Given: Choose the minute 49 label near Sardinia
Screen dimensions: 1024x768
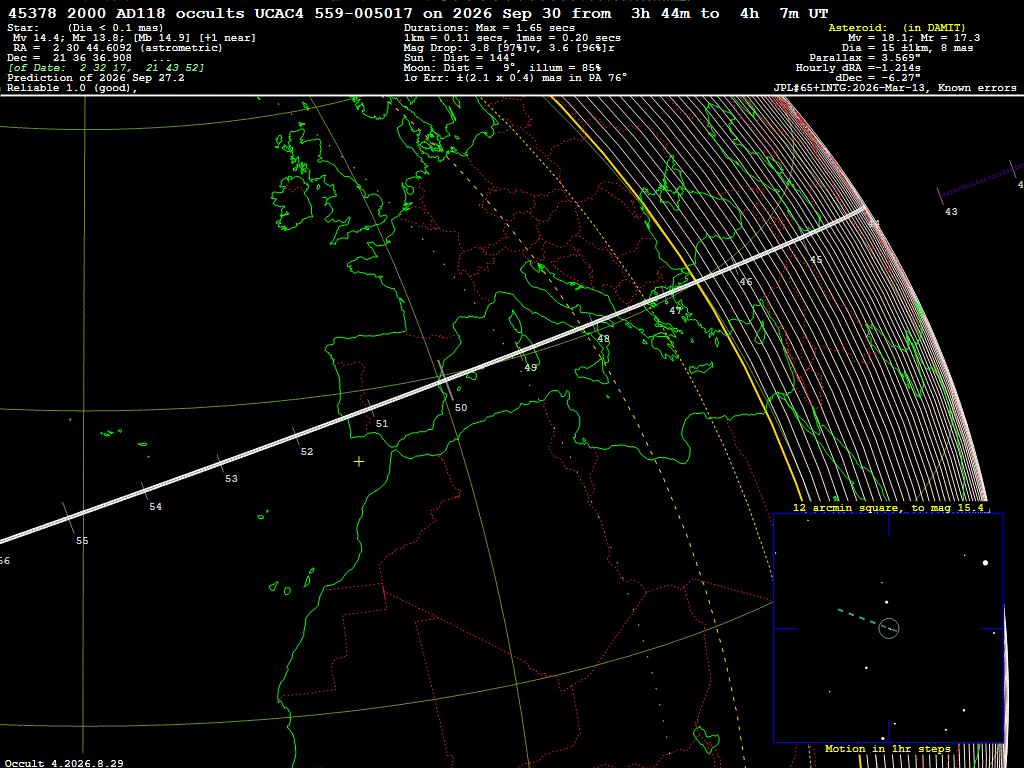Looking at the screenshot, I should 531,368.
